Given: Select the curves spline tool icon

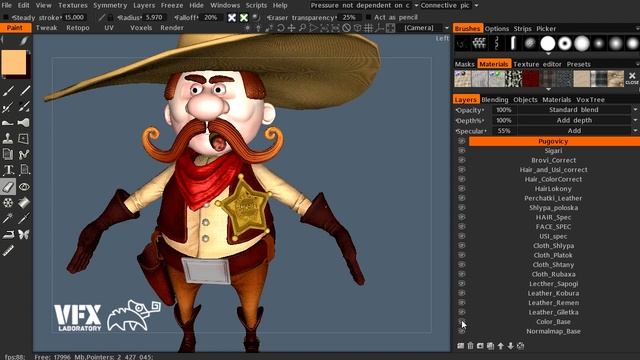Looking at the screenshot, I should 24,154.
